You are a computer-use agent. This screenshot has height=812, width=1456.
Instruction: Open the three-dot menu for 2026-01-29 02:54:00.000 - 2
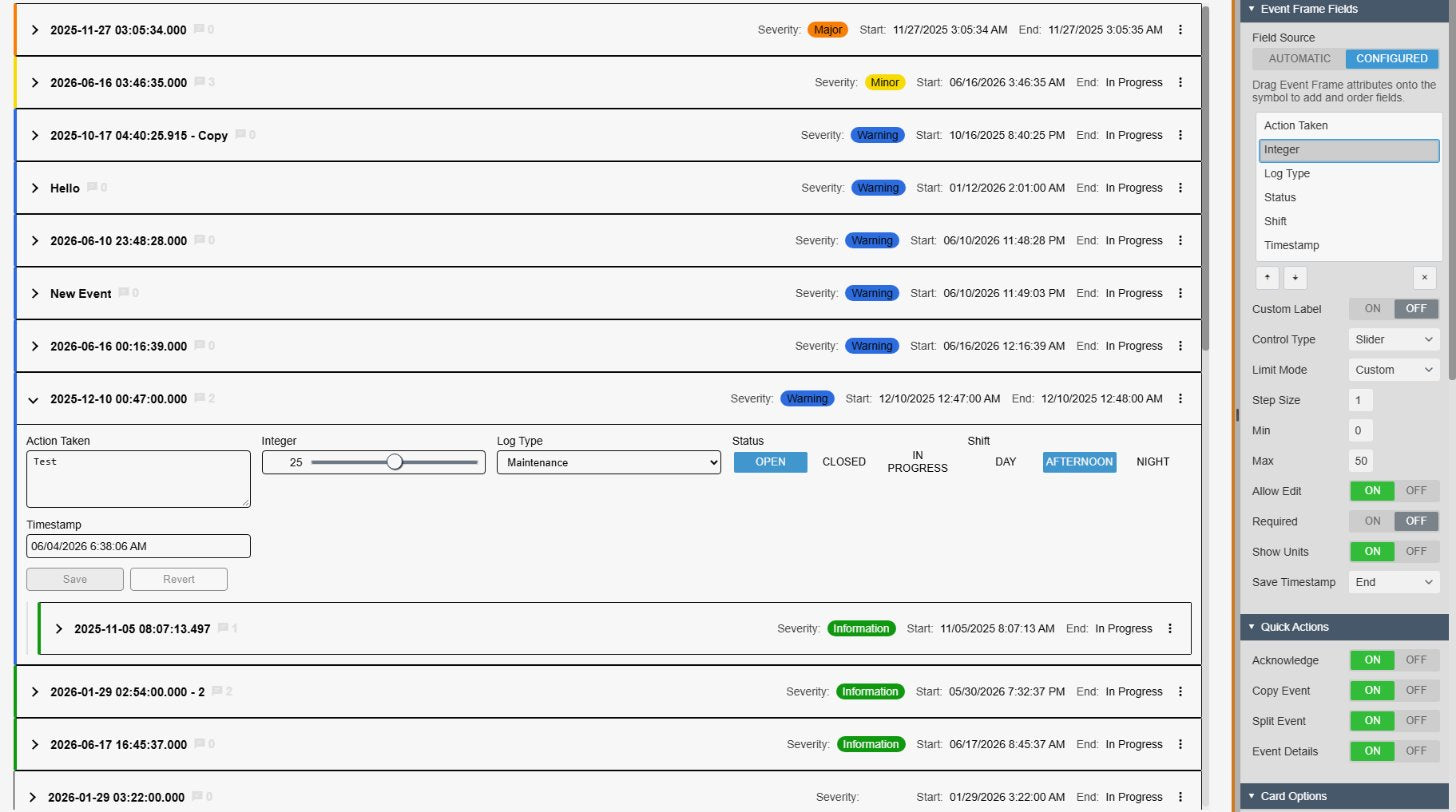pos(1180,692)
